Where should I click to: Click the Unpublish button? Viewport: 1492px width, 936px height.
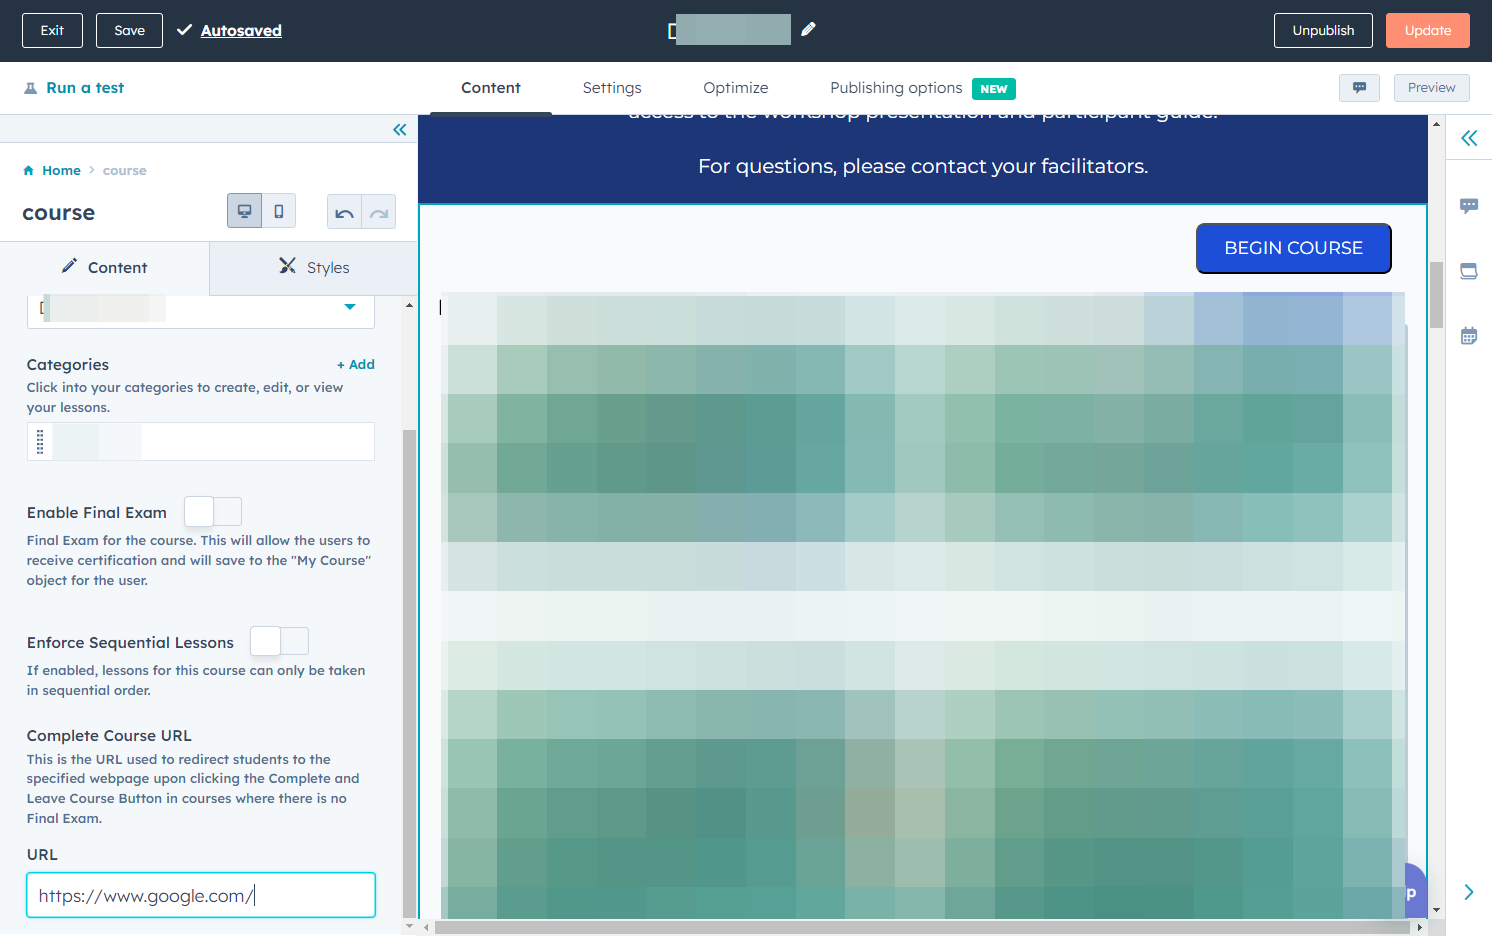click(1323, 31)
